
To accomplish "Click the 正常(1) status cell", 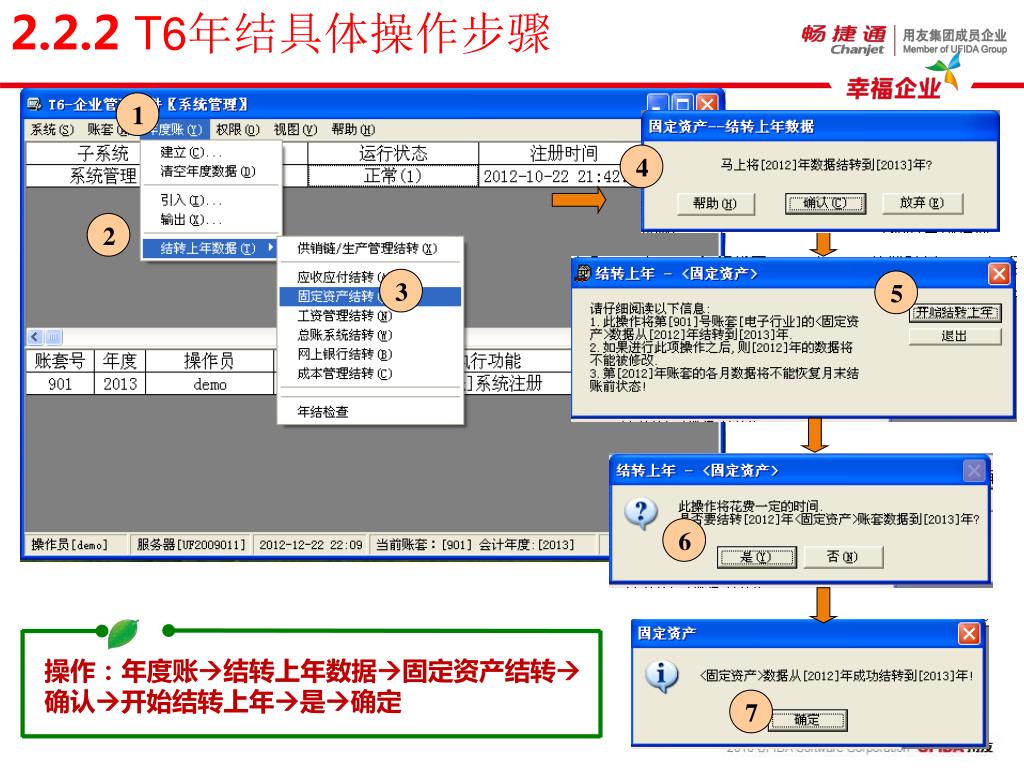I will 393,176.
